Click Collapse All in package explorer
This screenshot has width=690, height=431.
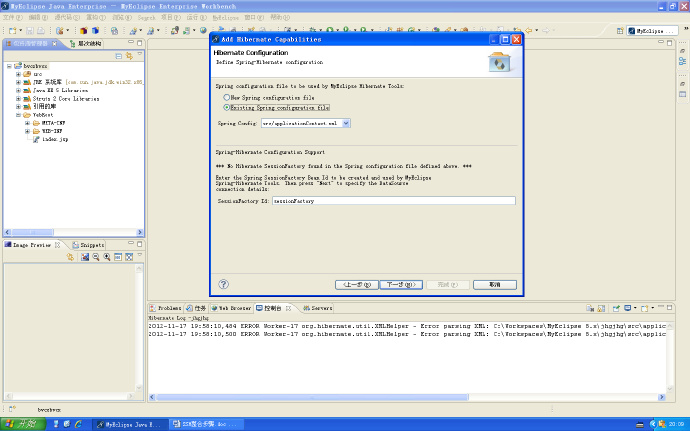click(118, 56)
